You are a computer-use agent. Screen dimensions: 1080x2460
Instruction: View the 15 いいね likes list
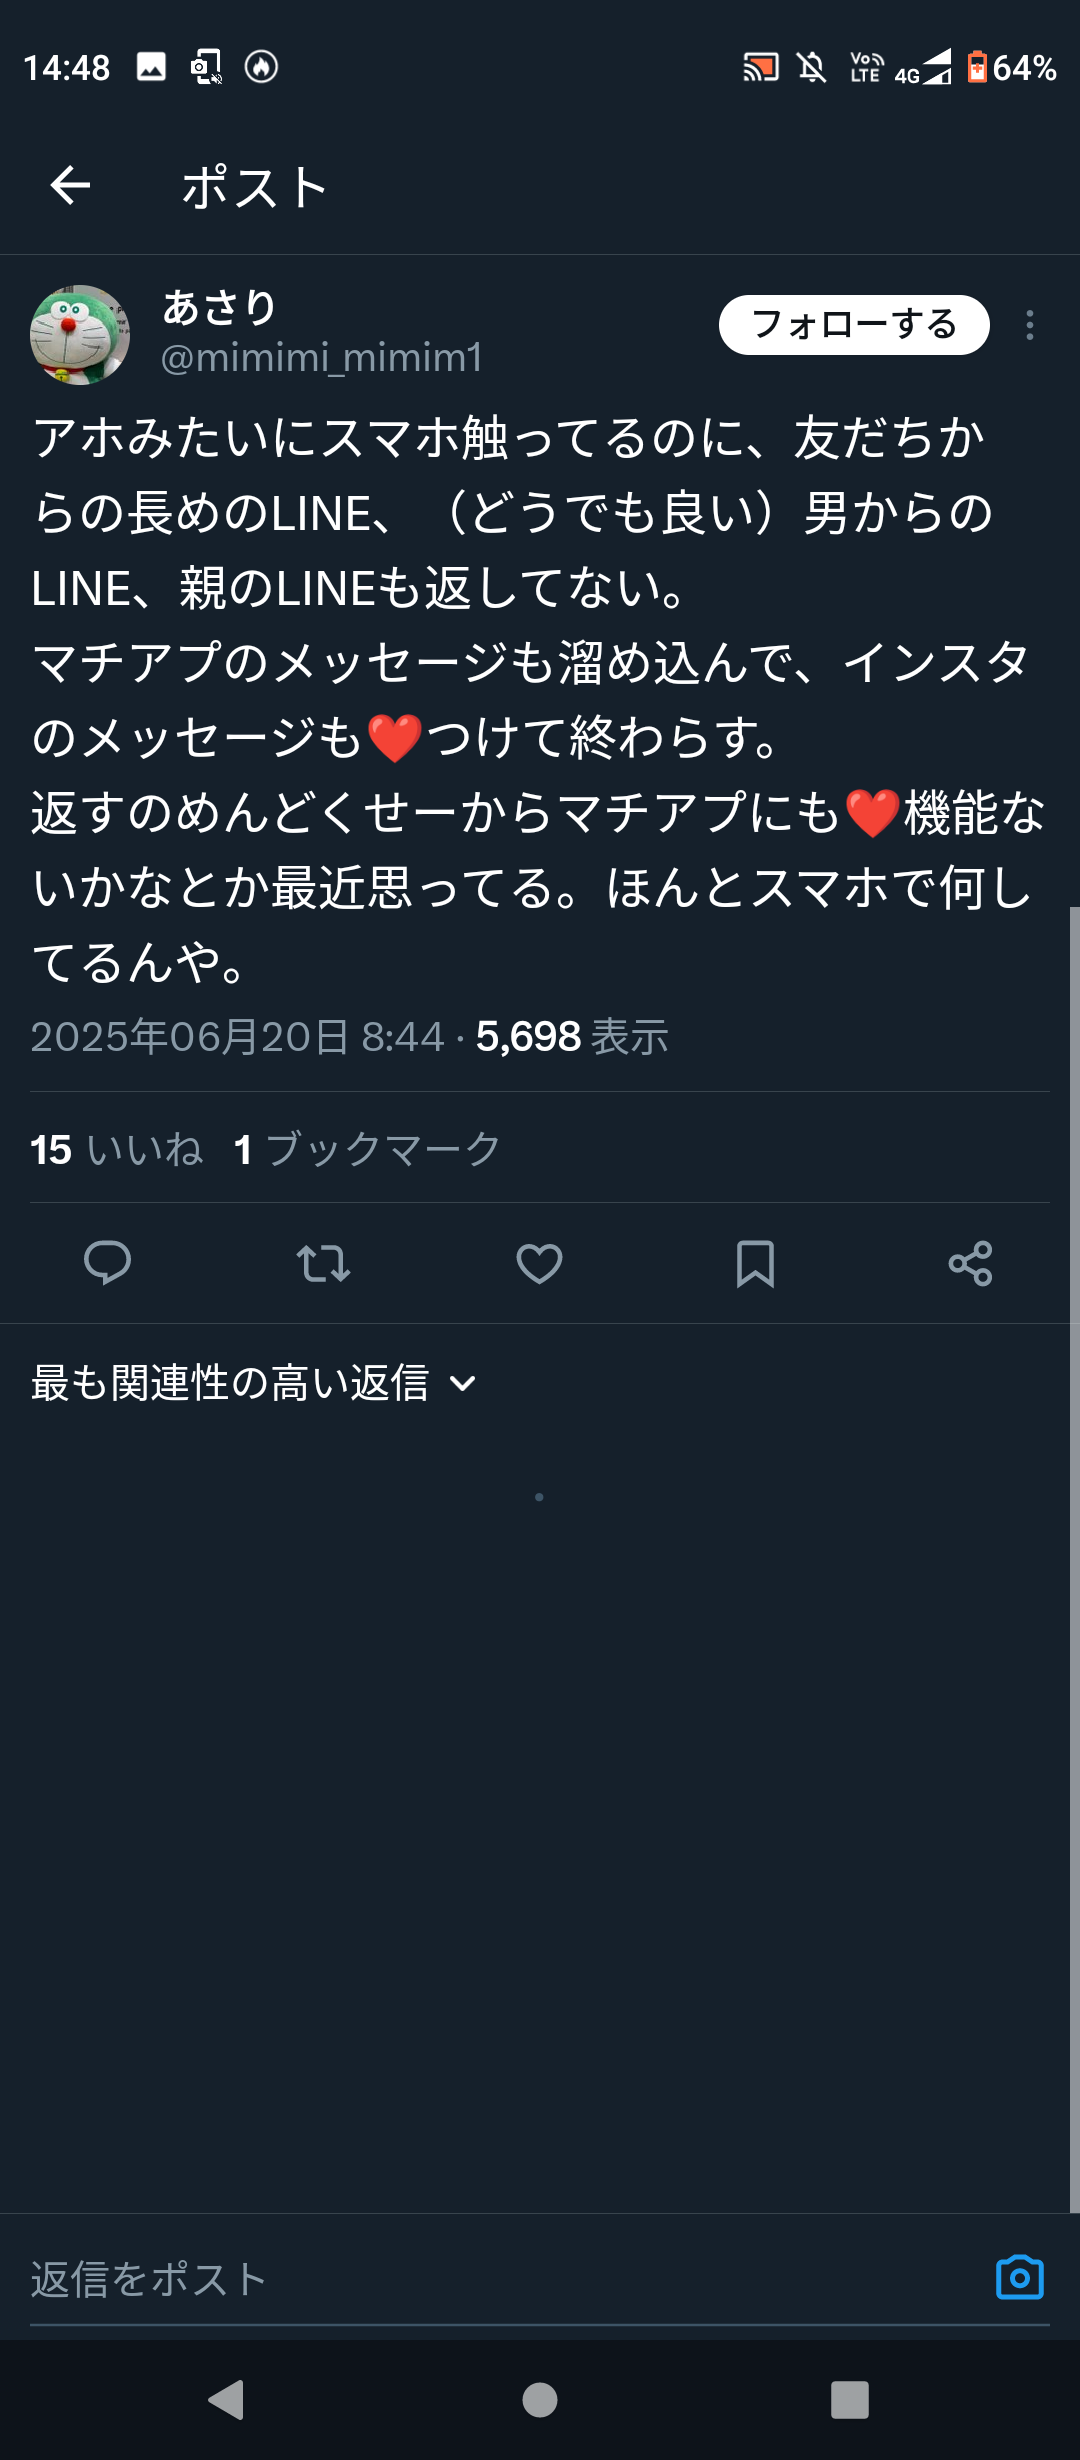coord(117,1150)
